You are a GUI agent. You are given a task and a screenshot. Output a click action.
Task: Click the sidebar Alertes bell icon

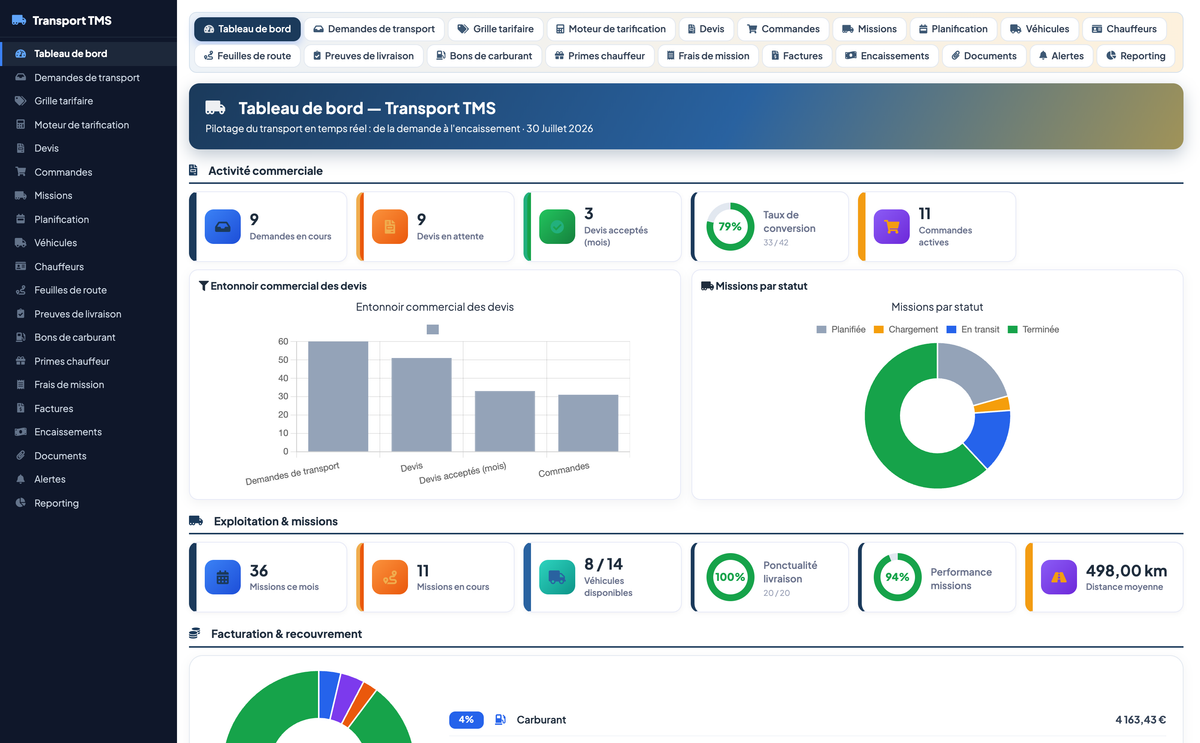tap(21, 480)
